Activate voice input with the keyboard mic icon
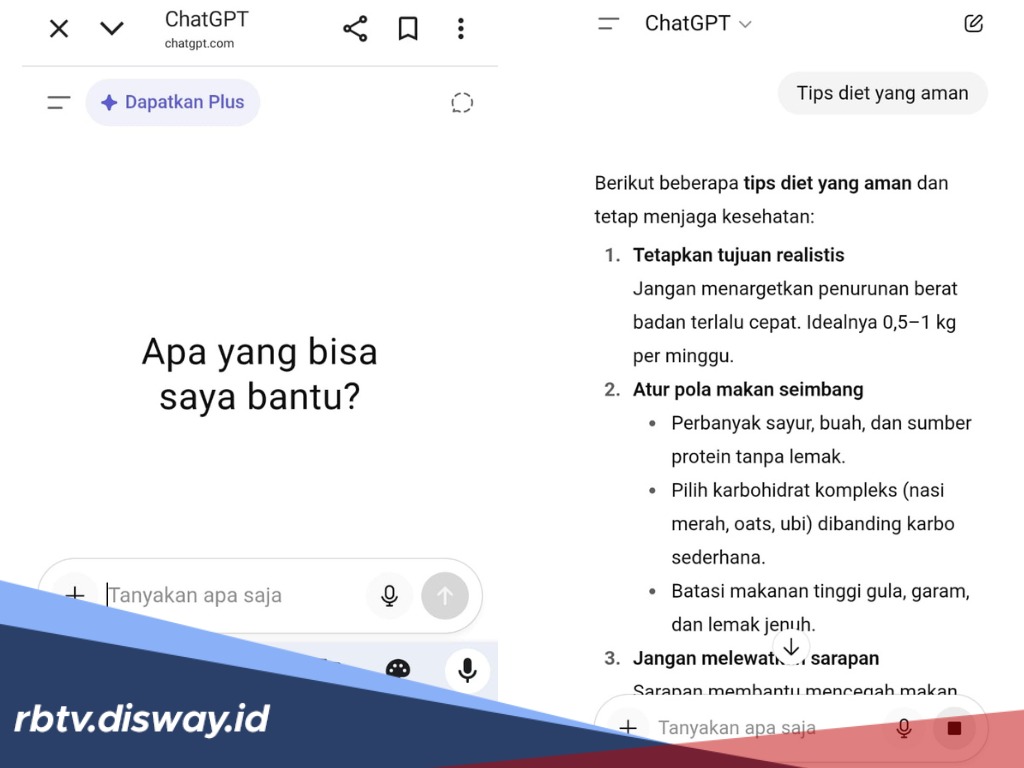The width and height of the screenshot is (1024, 768). pos(467,670)
